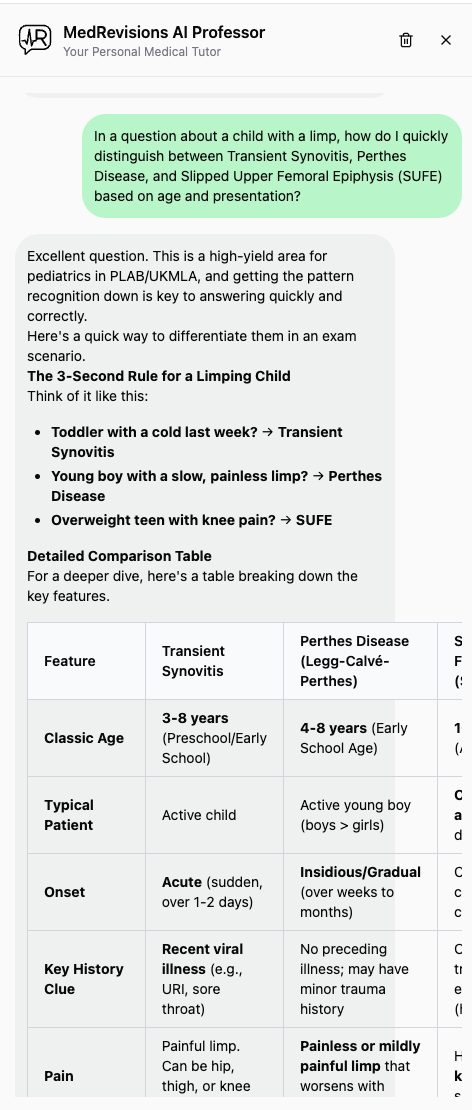Viewport: 472px width, 1110px height.
Task: Click the Perthes Disease column header
Action: click(360, 661)
